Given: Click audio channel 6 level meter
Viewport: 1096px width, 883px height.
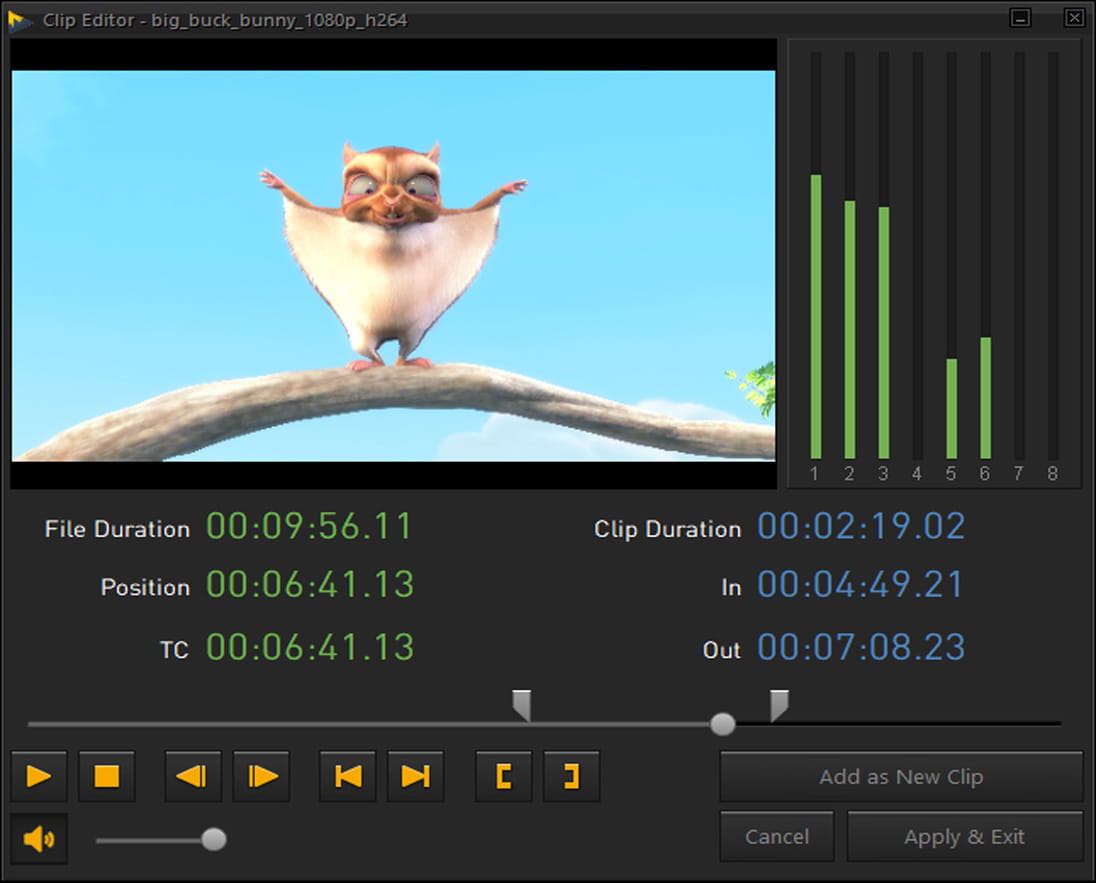Looking at the screenshot, I should click(986, 256).
